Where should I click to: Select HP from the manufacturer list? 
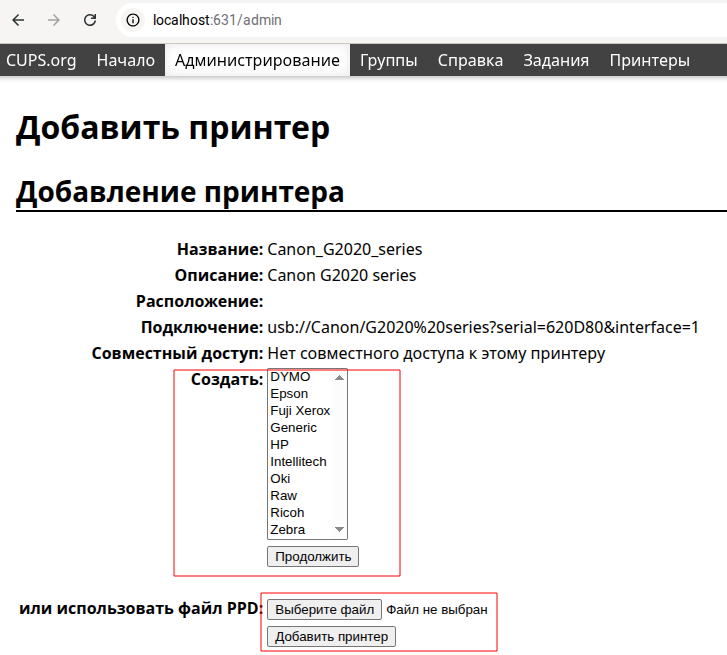[279, 445]
